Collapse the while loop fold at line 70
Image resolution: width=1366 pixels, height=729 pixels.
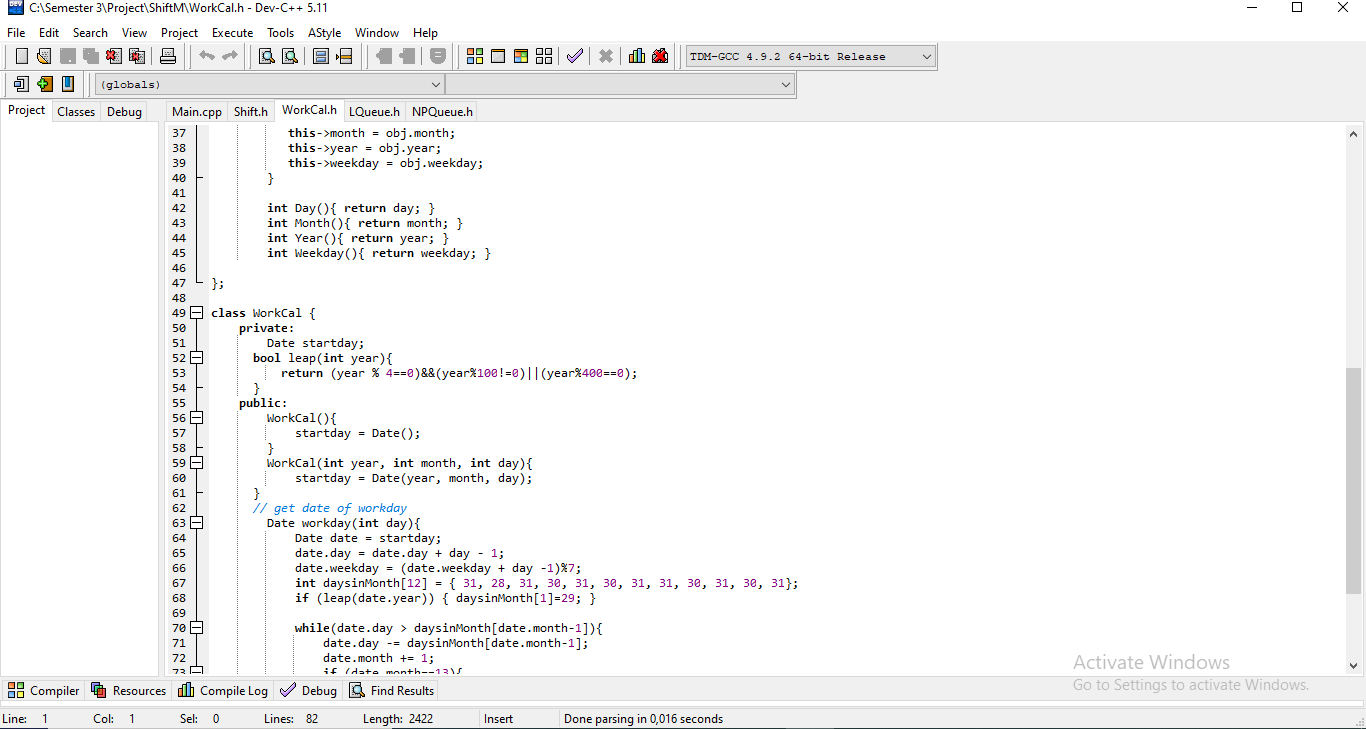click(197, 628)
